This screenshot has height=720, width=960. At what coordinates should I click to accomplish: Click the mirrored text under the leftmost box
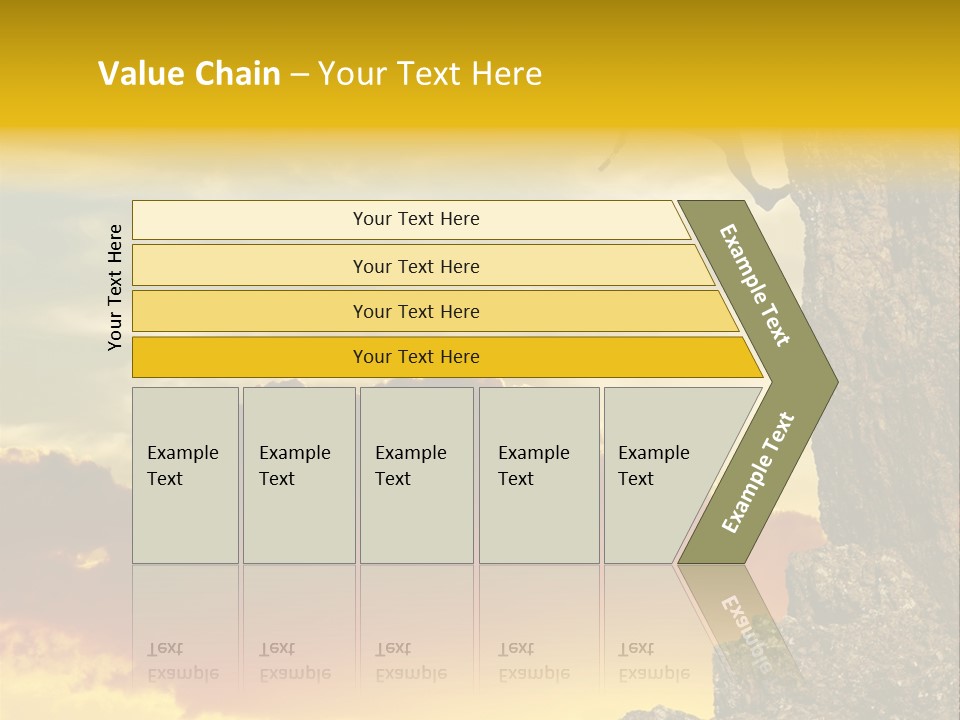coord(183,661)
